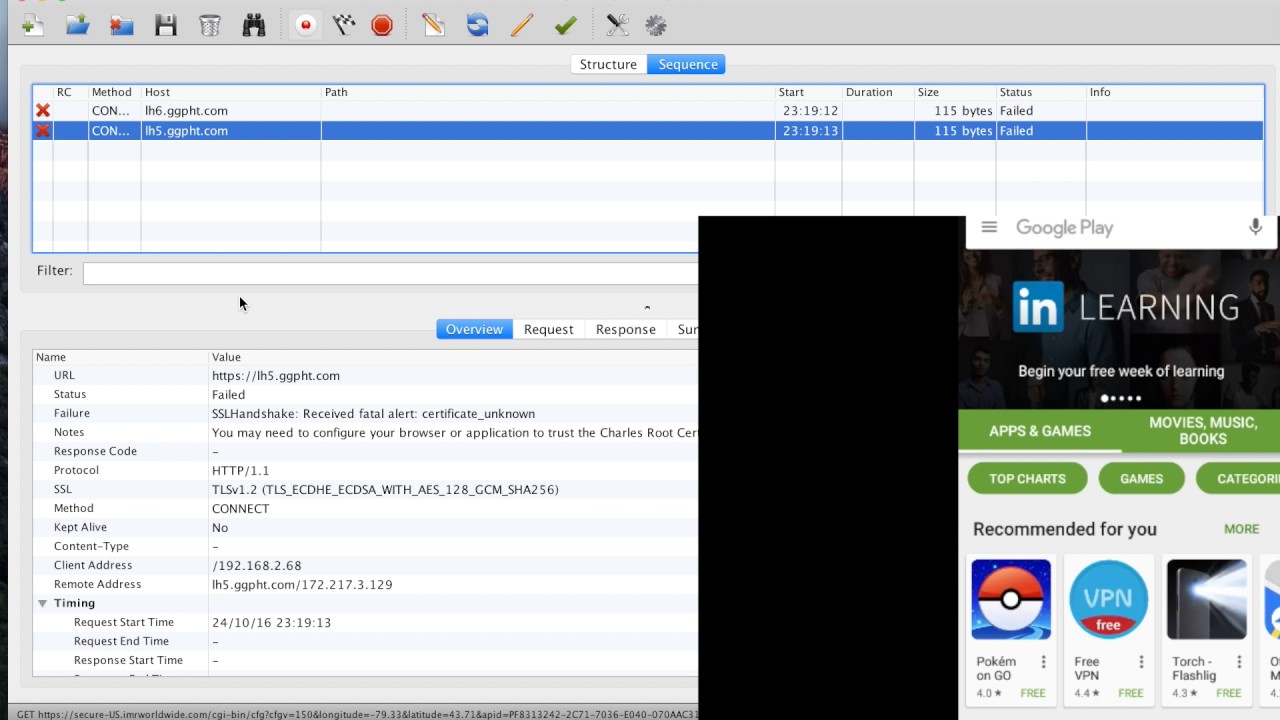Sort by the Host column header
Viewport: 1280px width, 720px height.
pos(230,92)
